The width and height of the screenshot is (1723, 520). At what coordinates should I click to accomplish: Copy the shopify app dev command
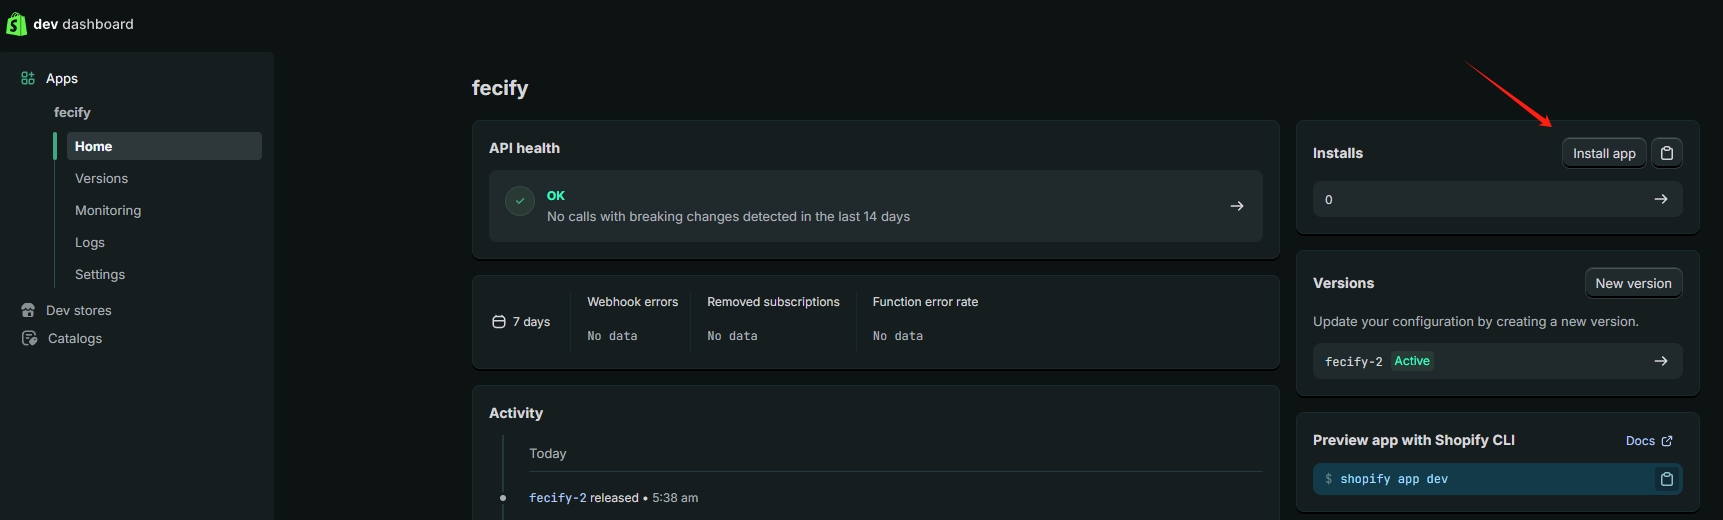pos(1666,479)
